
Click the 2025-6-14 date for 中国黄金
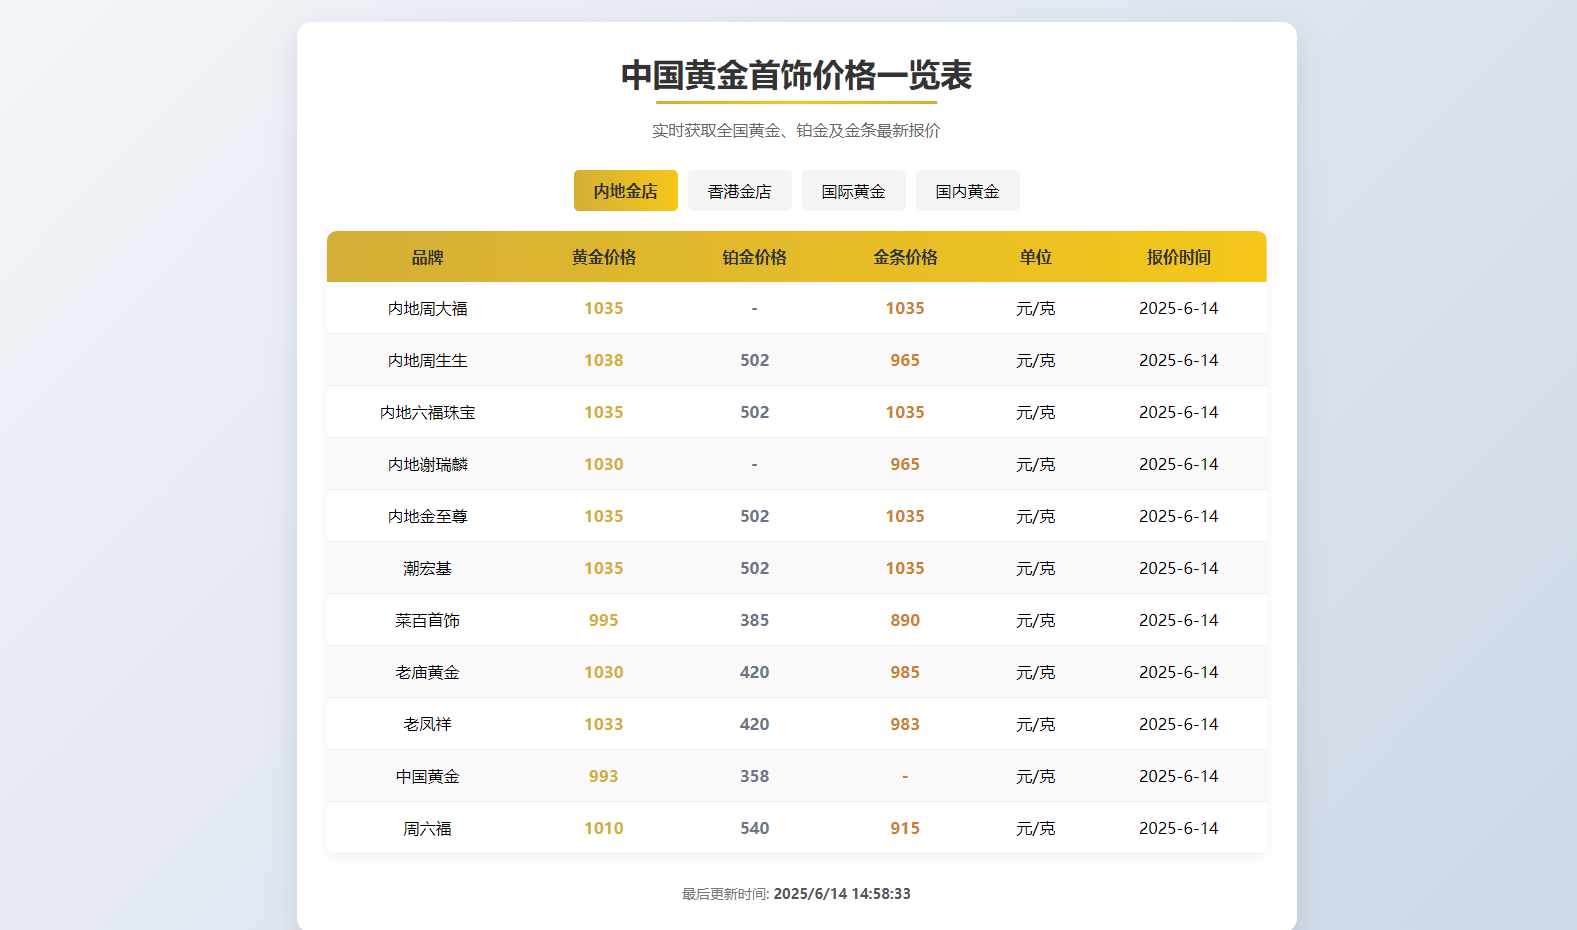[x=1179, y=776]
